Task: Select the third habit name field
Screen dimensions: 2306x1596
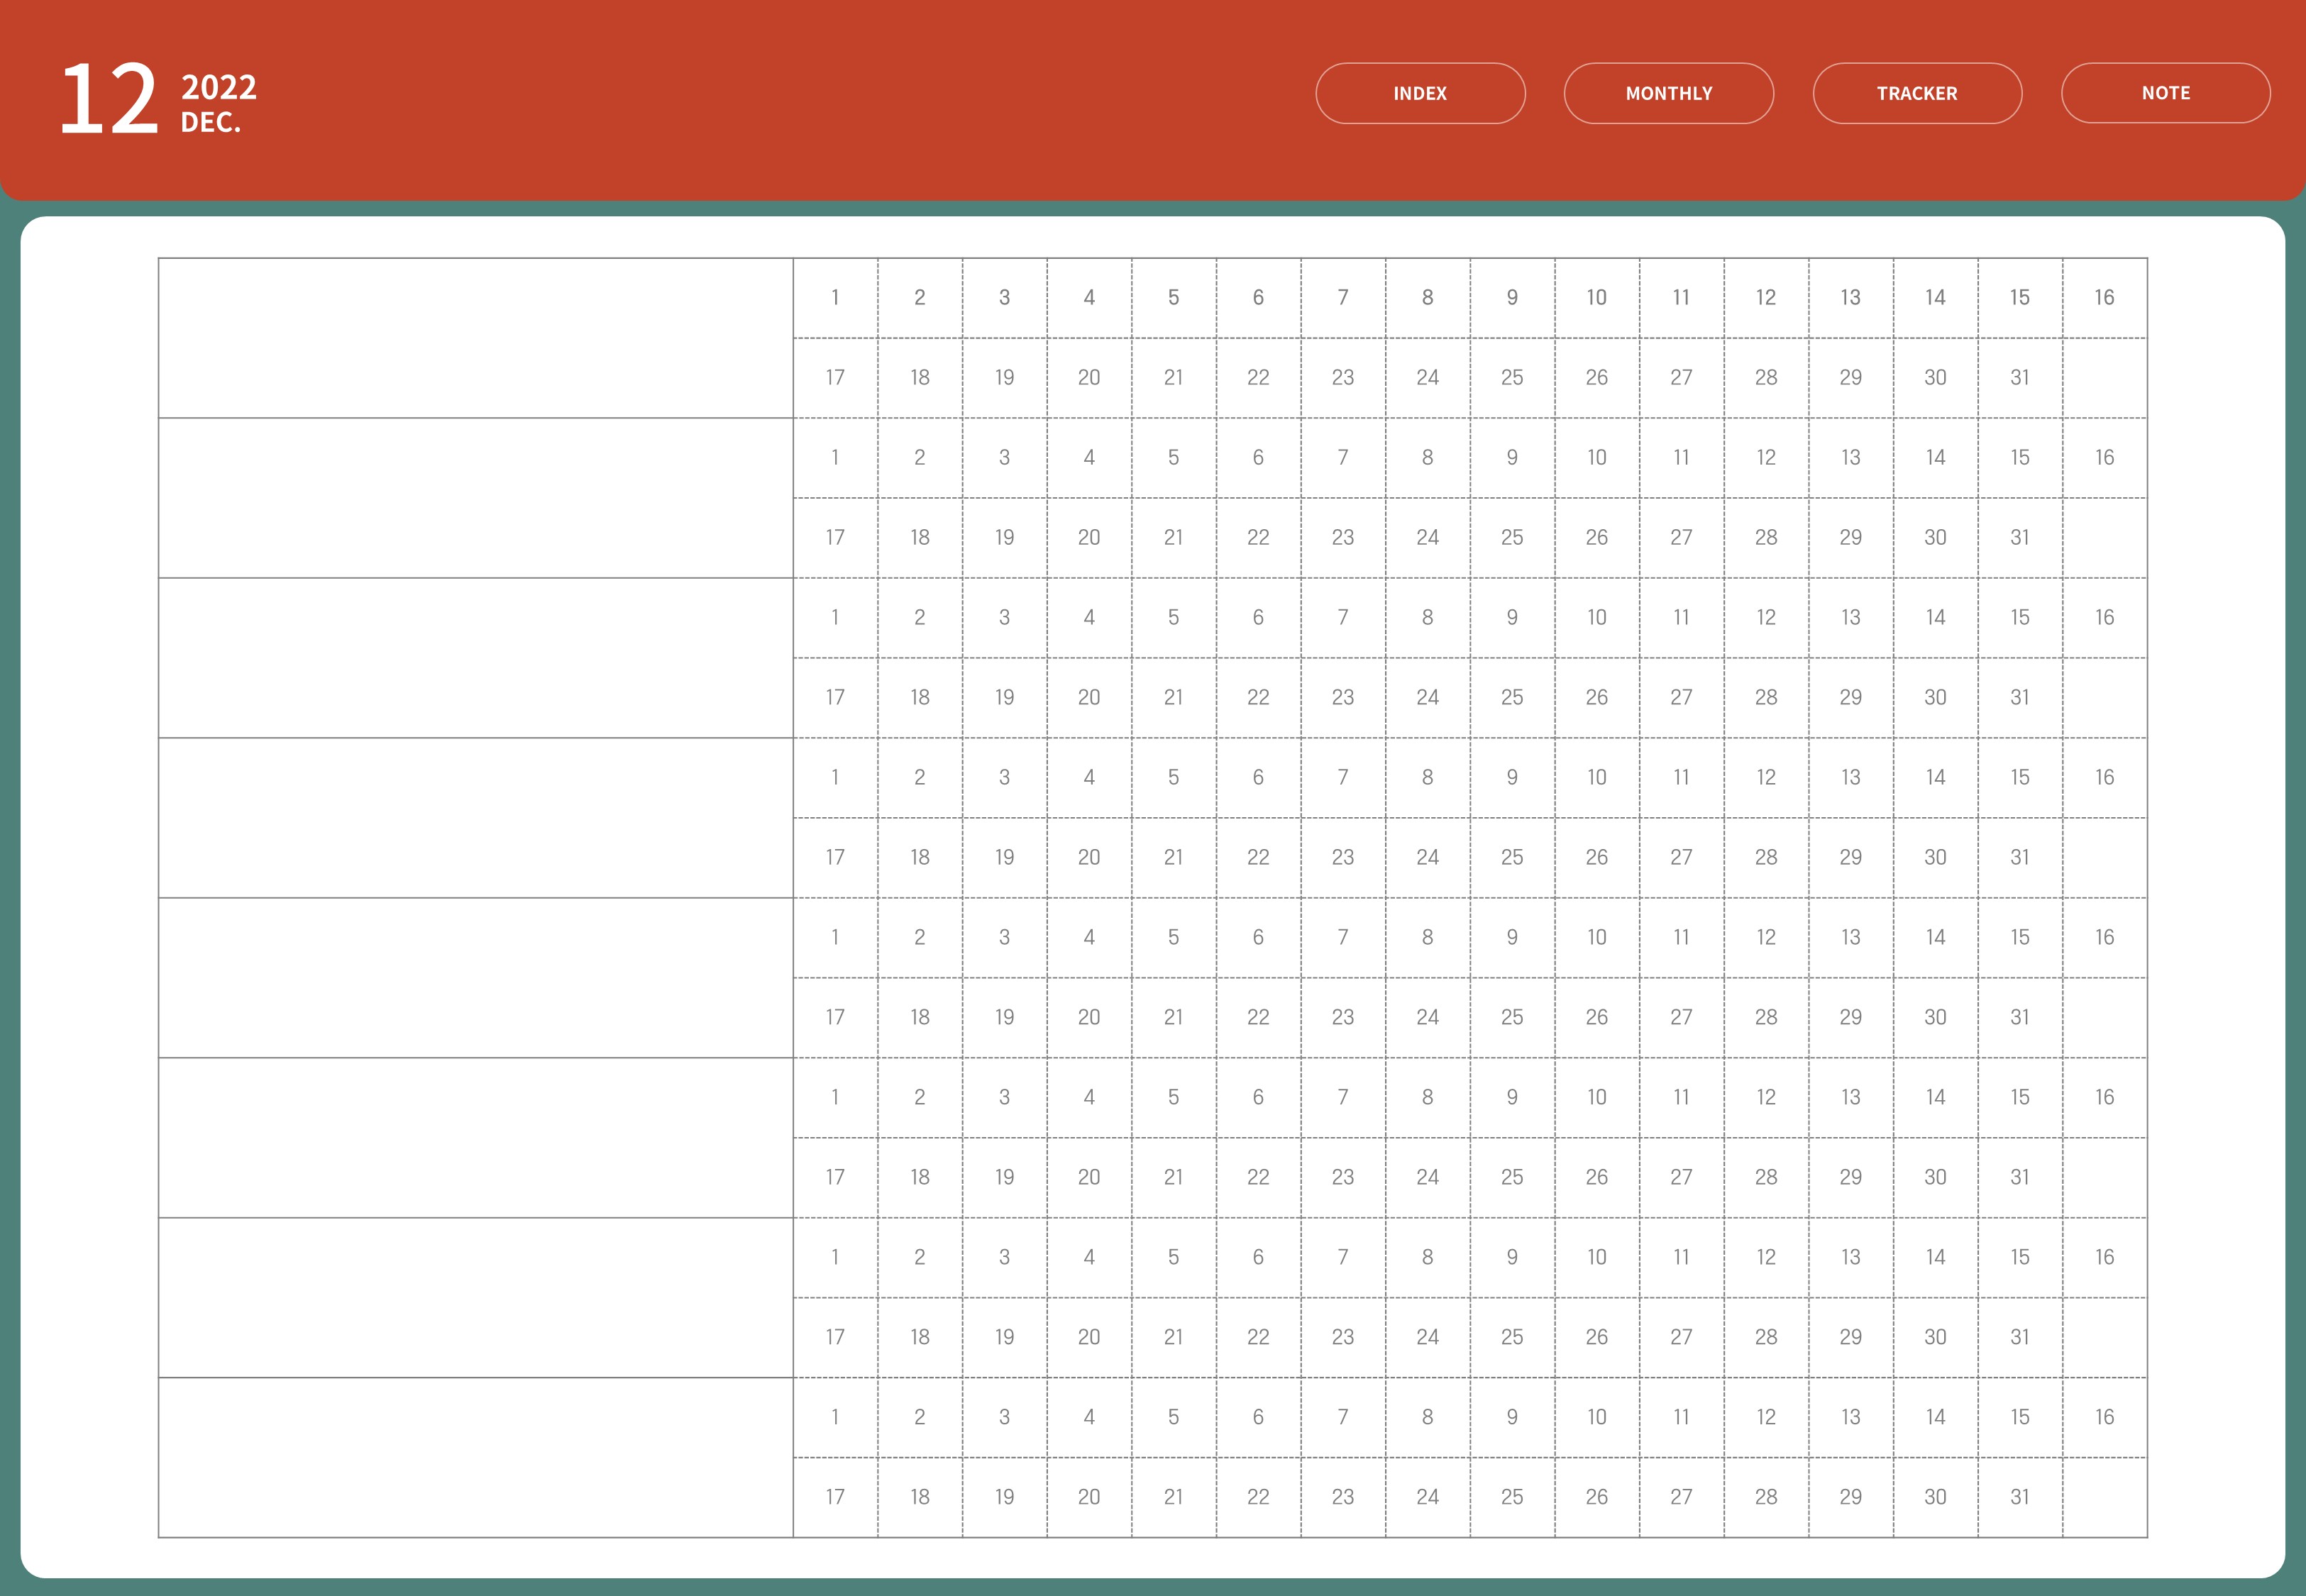Action: tap(476, 658)
